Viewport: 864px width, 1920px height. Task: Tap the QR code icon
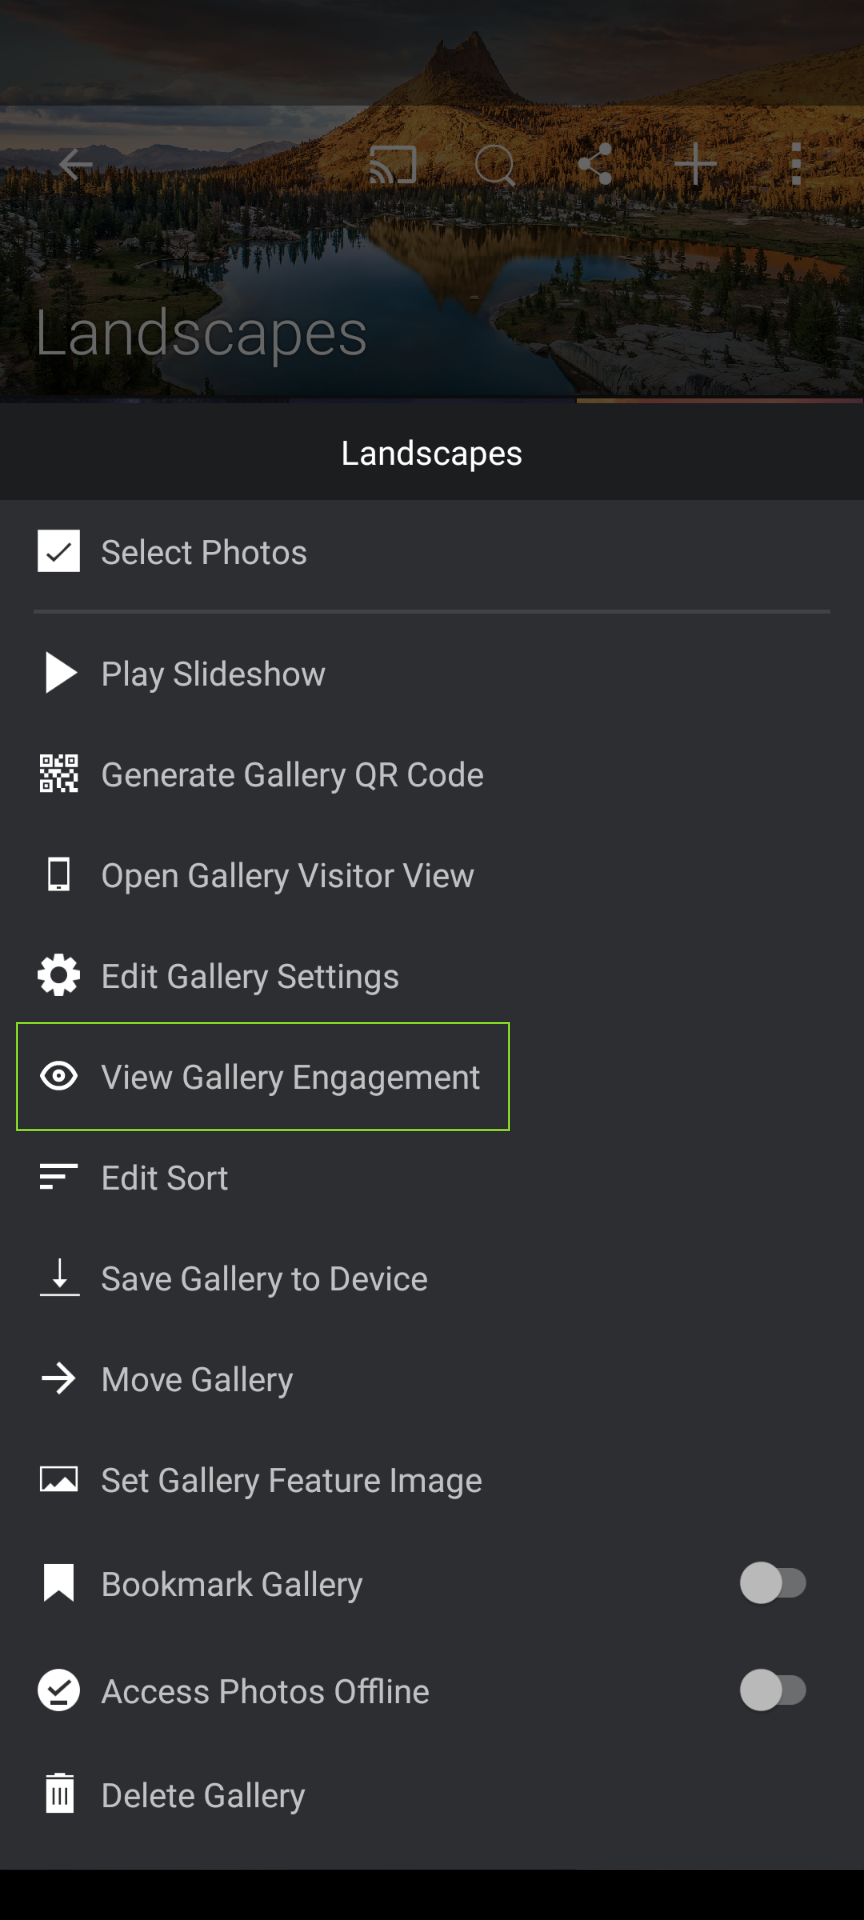click(59, 774)
